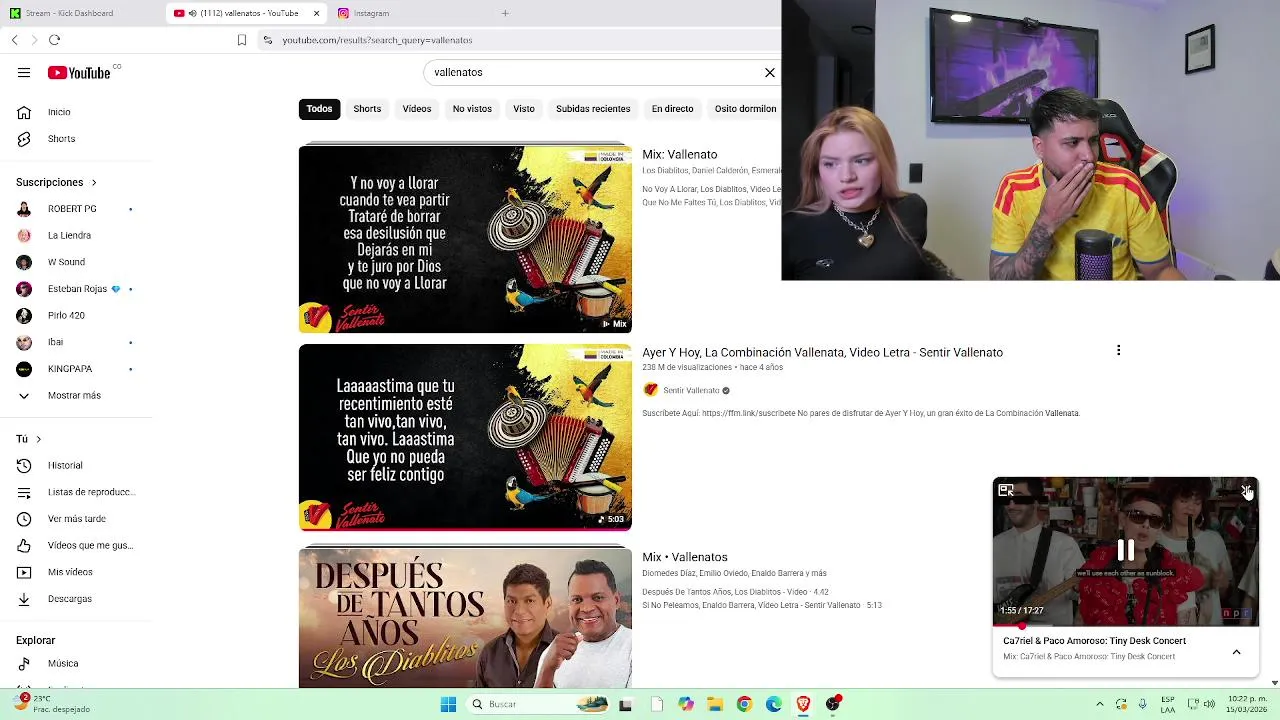Screen dimensions: 1280x720
Task: Open miniplayer title Ca7riel & Paco Amoroso
Action: 1094,641
